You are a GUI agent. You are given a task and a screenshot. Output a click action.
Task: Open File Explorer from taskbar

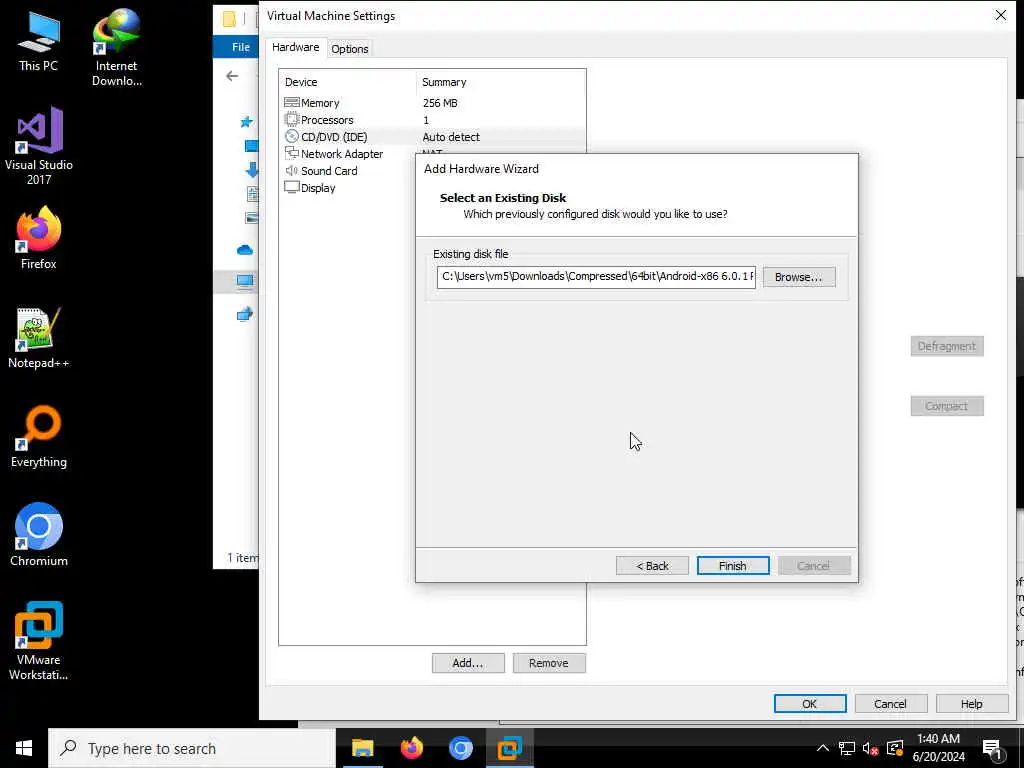(x=362, y=748)
